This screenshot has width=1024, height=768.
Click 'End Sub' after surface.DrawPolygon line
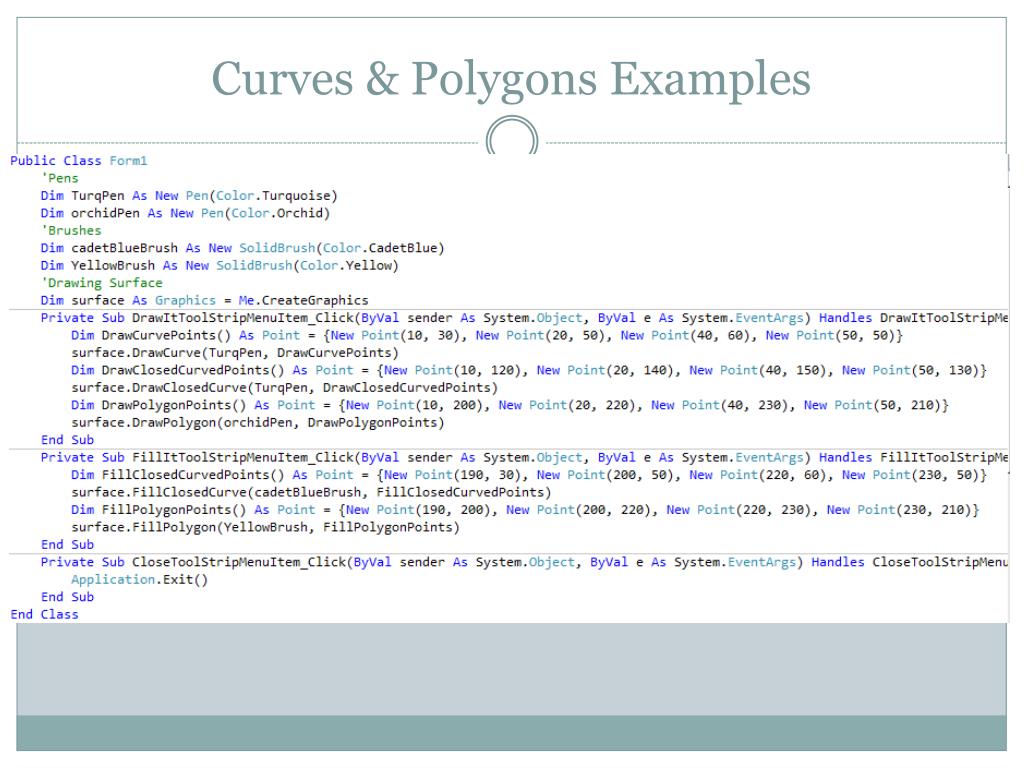coord(67,440)
